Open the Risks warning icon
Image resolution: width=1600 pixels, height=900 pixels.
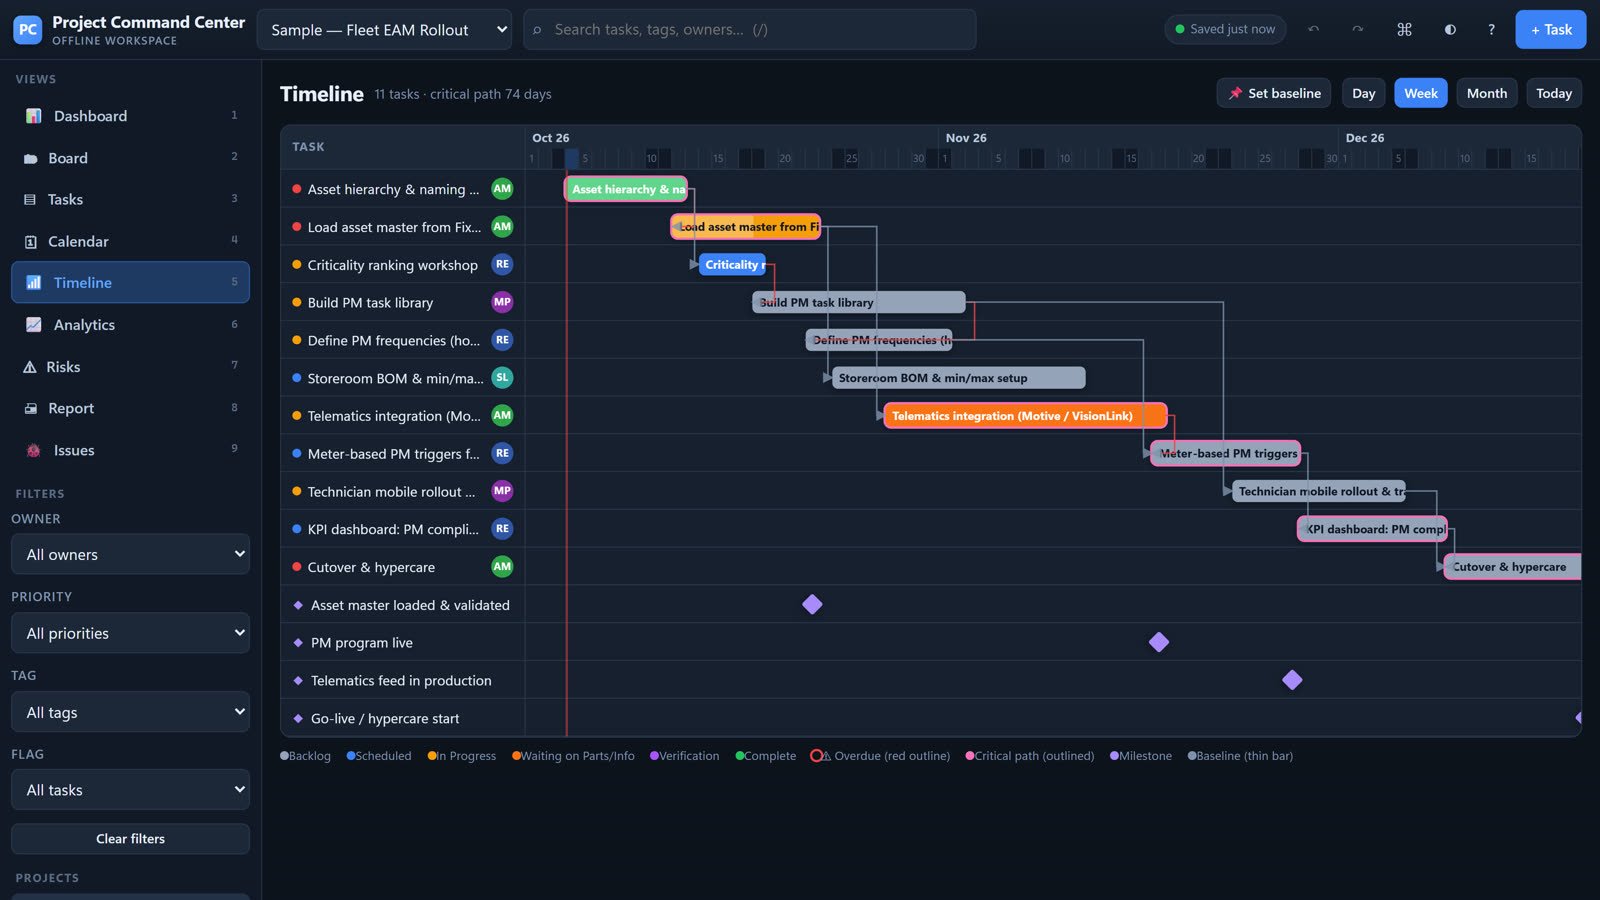pyautogui.click(x=29, y=367)
